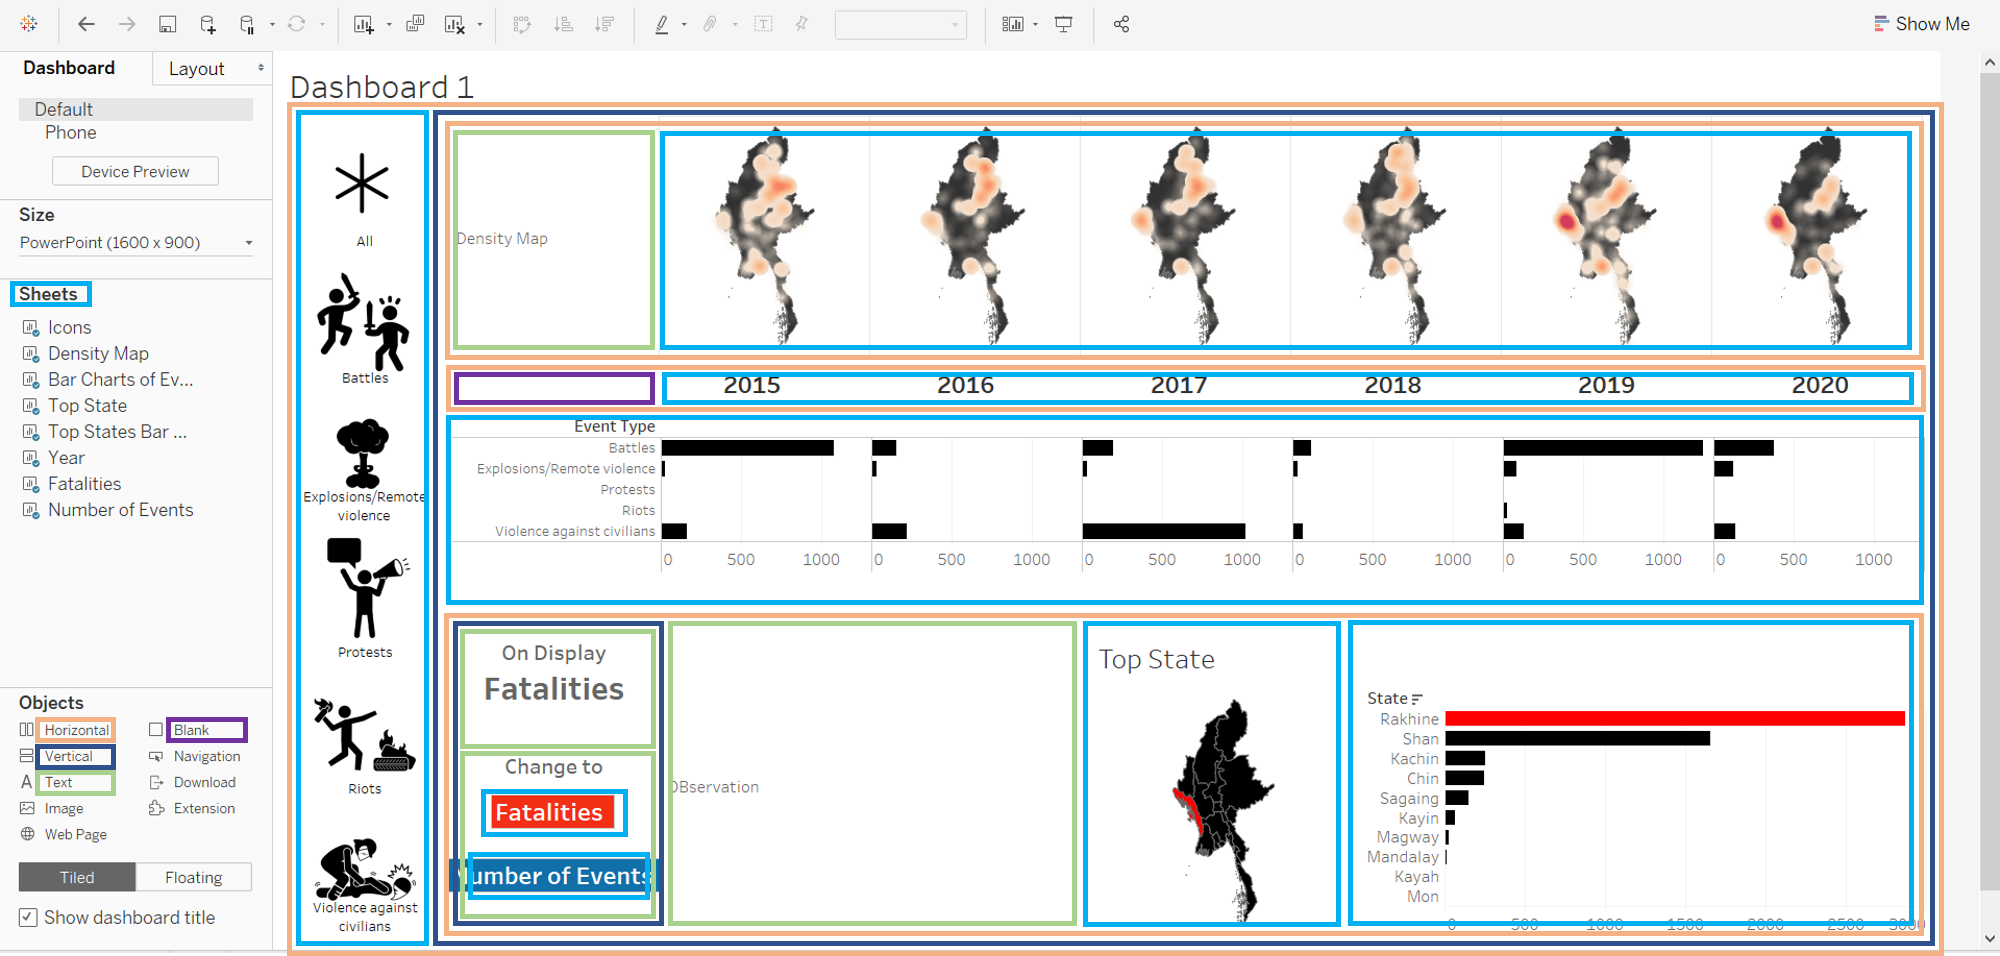2000x956 pixels.
Task: Switch to the Layout tab
Action: pyautogui.click(x=196, y=69)
